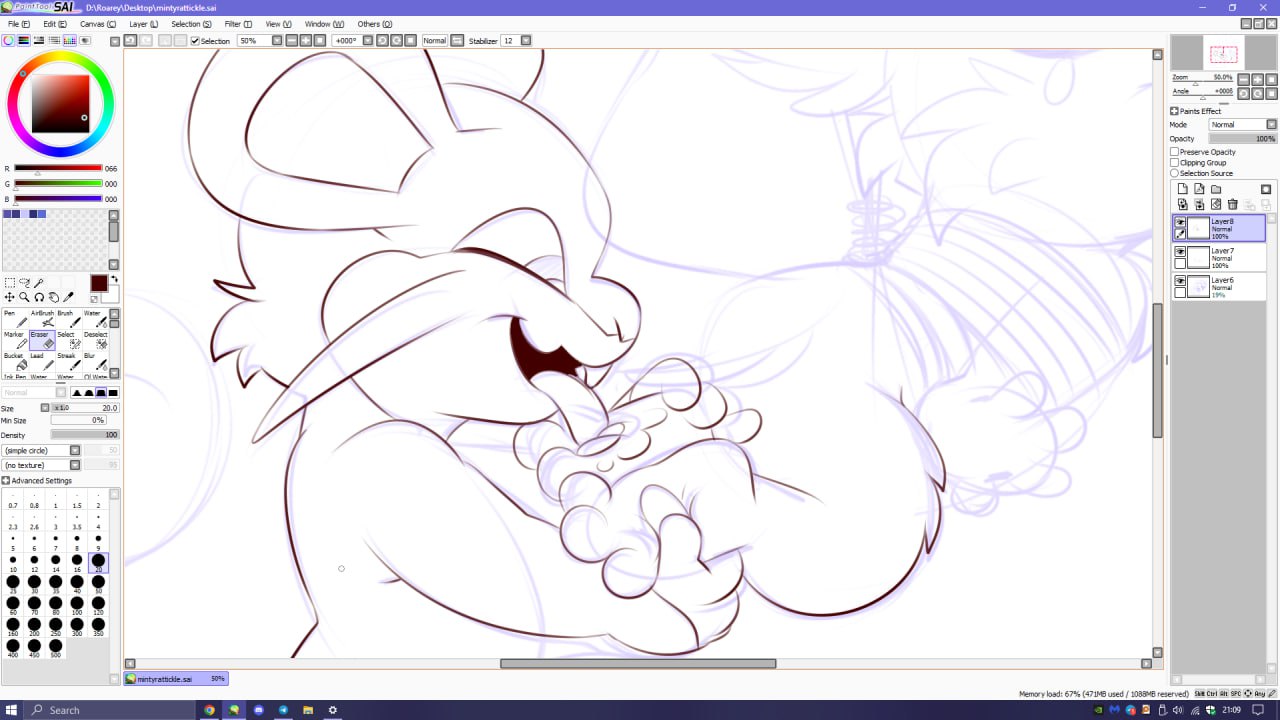This screenshot has height=720, width=1280.
Task: Open the Stabilizer value dropdown
Action: coord(526,41)
